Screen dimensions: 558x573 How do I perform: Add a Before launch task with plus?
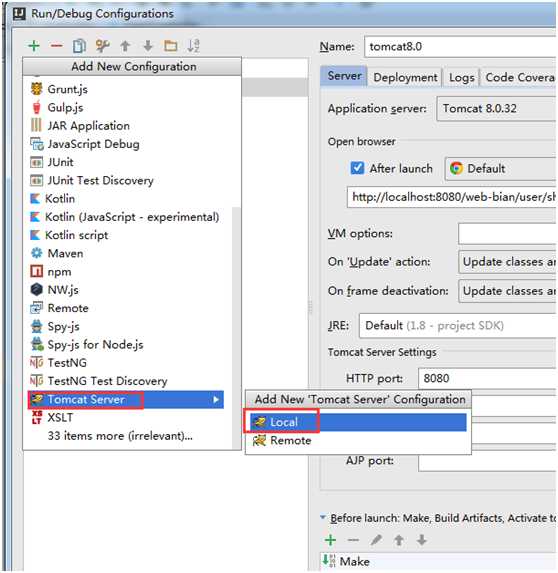click(330, 540)
